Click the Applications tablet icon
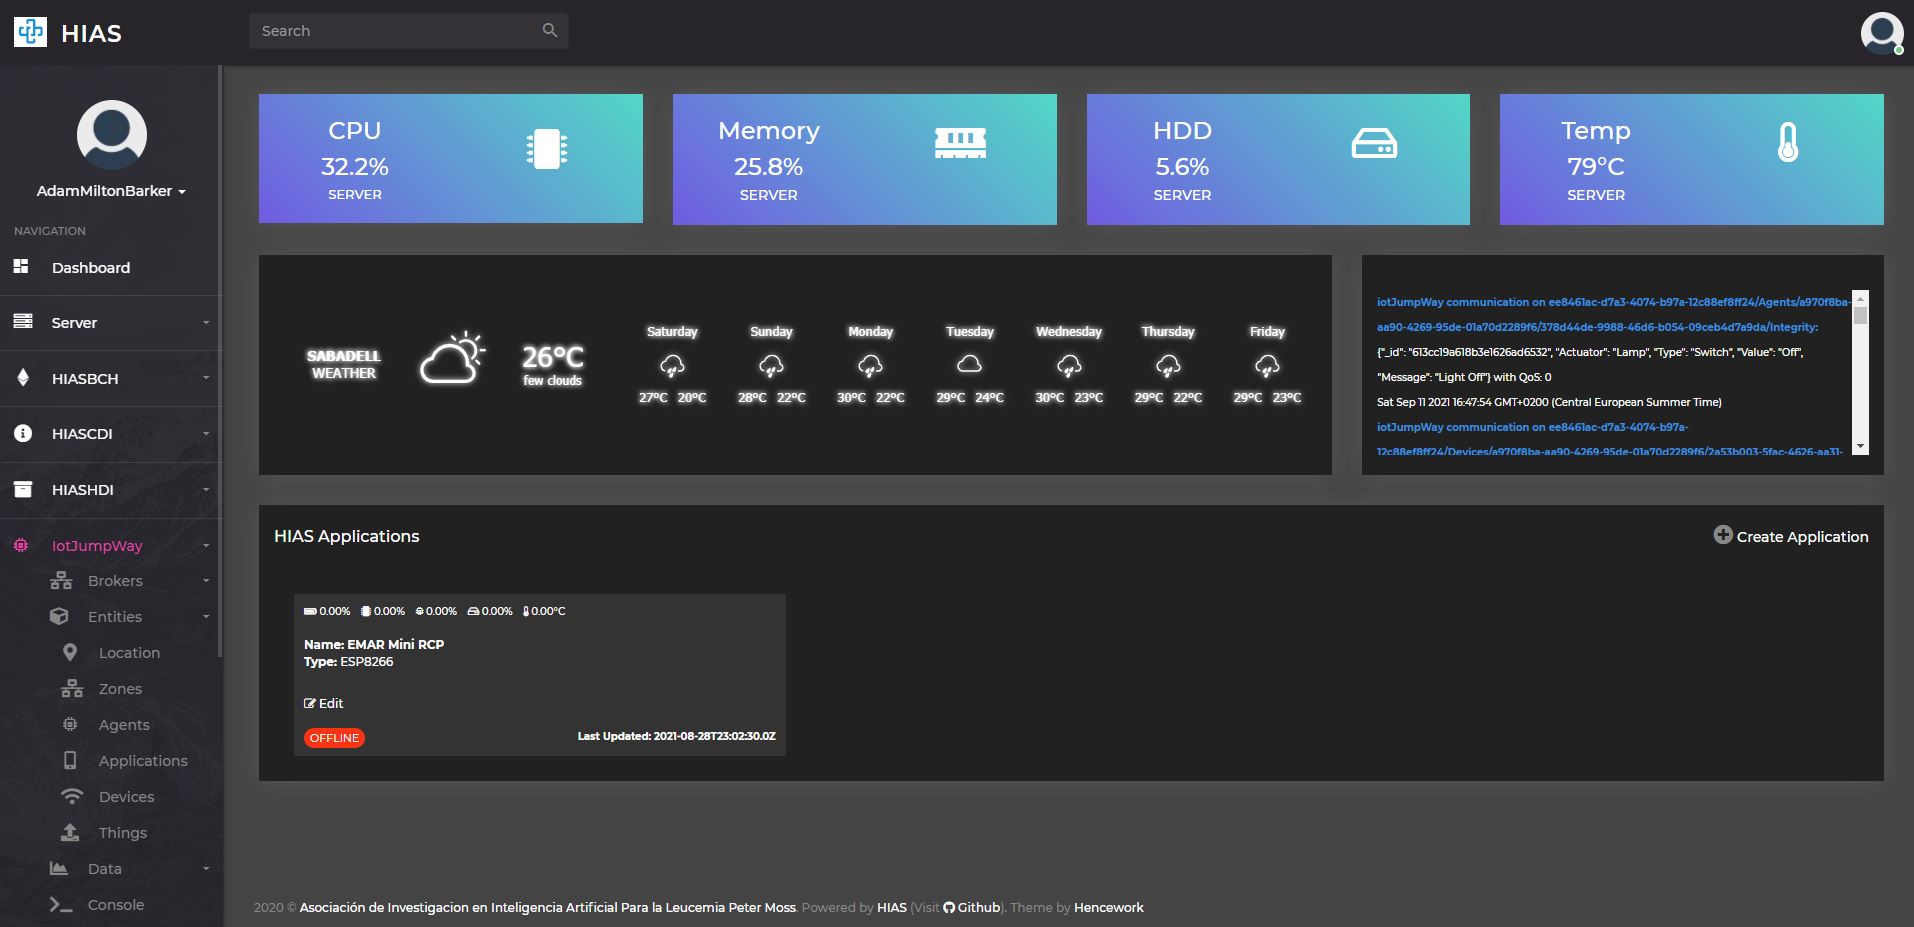Image resolution: width=1914 pixels, height=927 pixels. click(x=70, y=760)
